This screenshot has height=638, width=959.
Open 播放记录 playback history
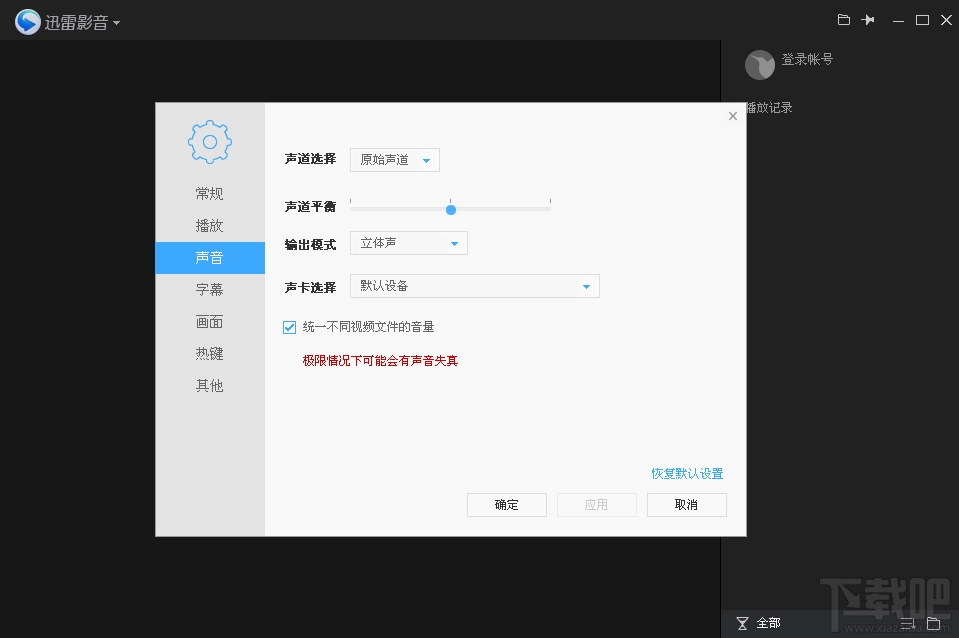pos(768,107)
